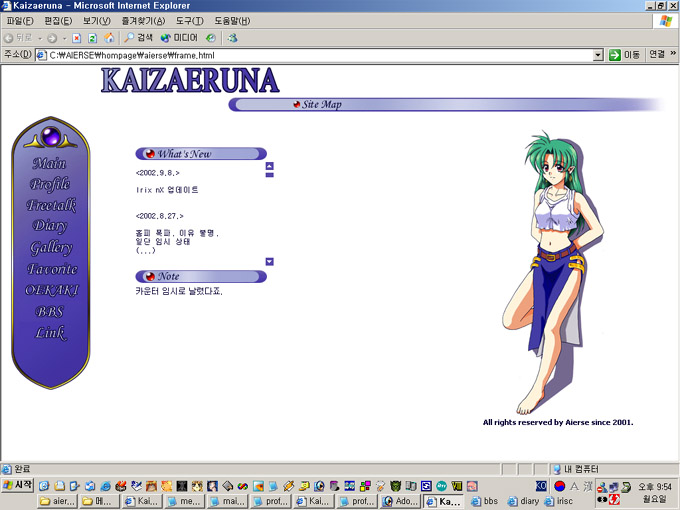Stop page loading with the red X icon

77,38
